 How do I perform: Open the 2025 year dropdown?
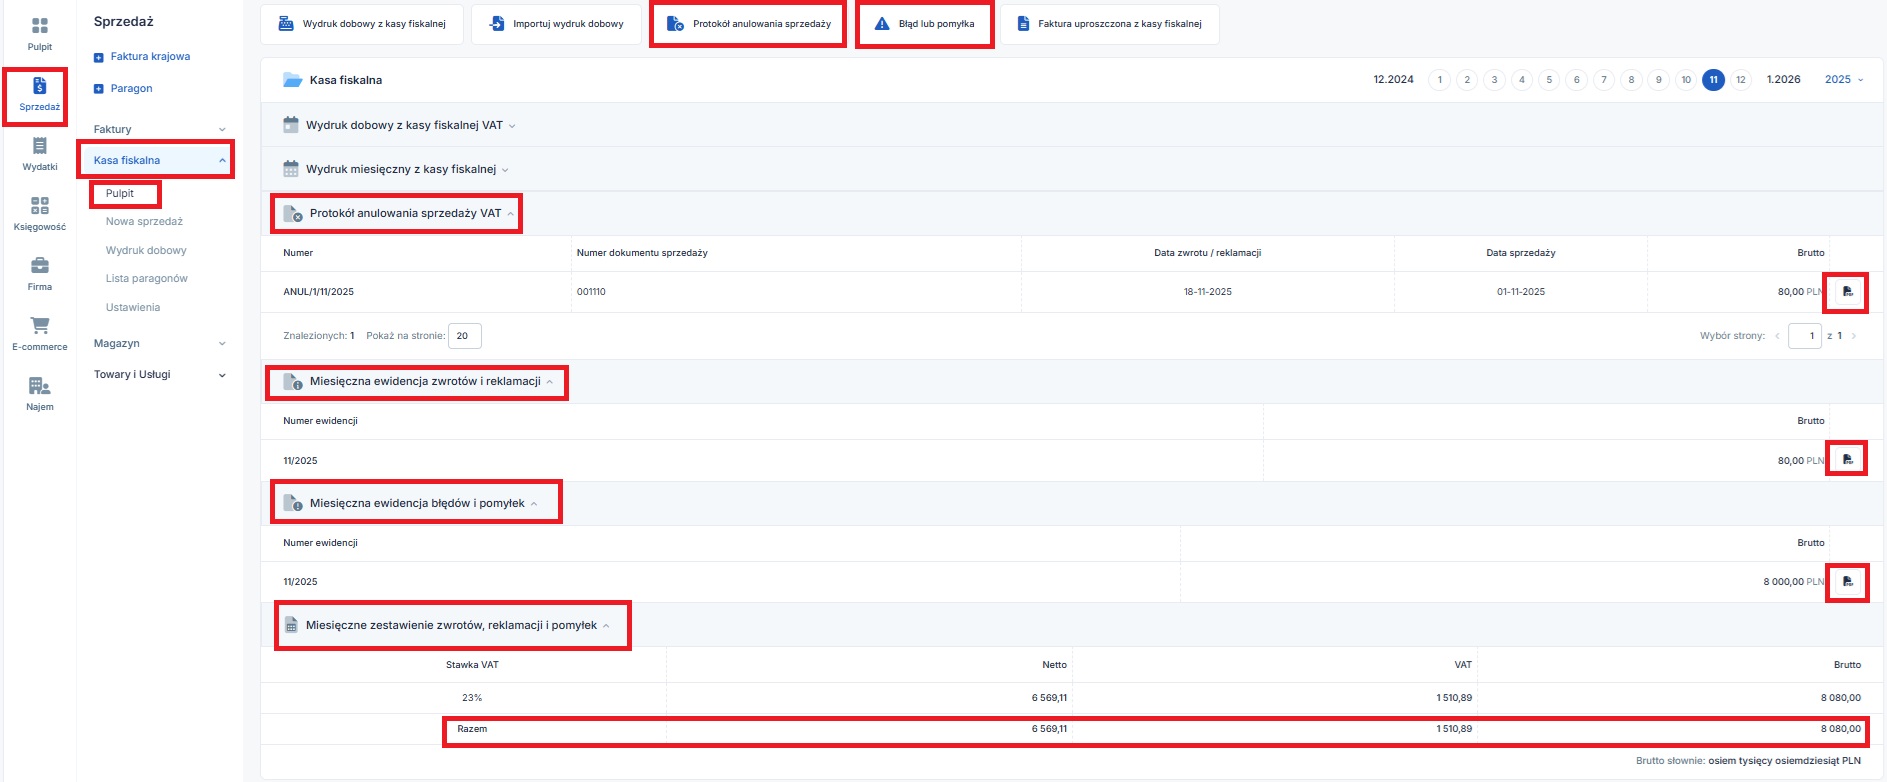click(1843, 80)
